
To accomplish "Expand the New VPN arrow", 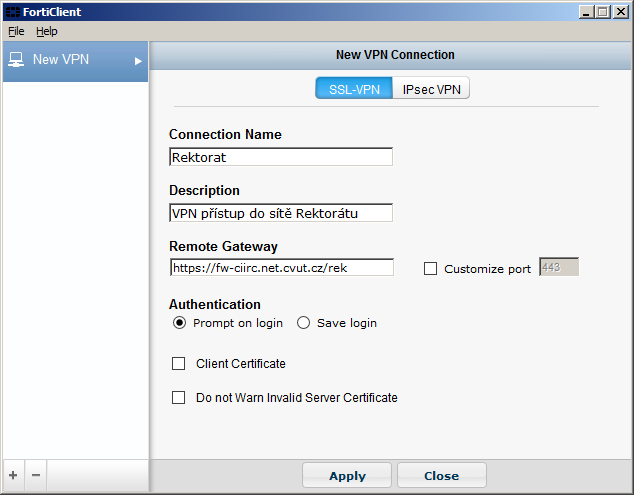I will point(138,61).
